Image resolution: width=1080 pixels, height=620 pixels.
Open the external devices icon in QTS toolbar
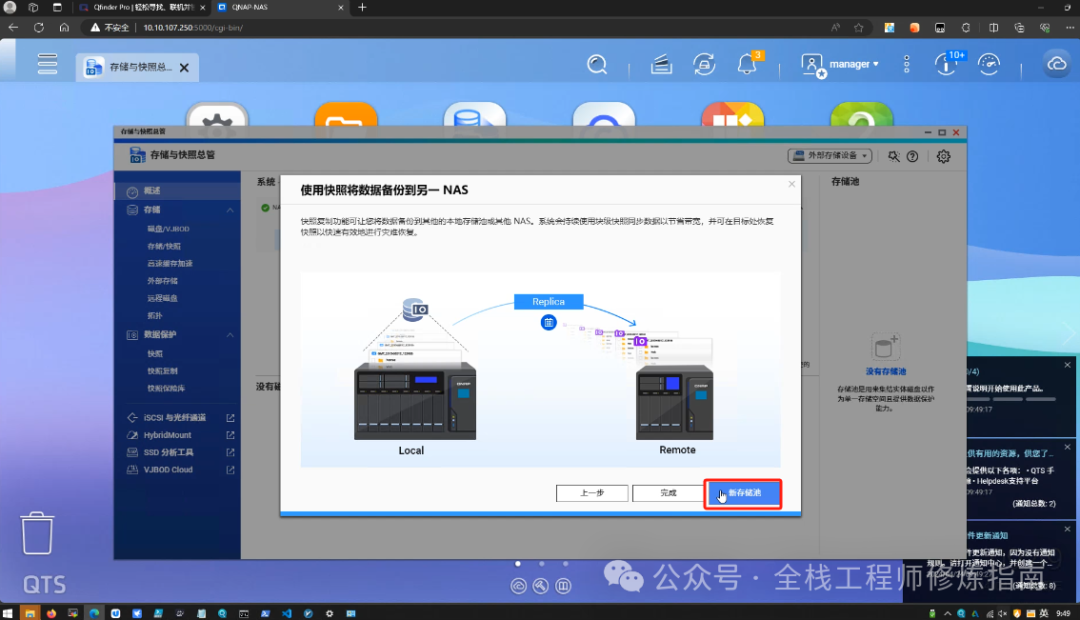pos(704,64)
